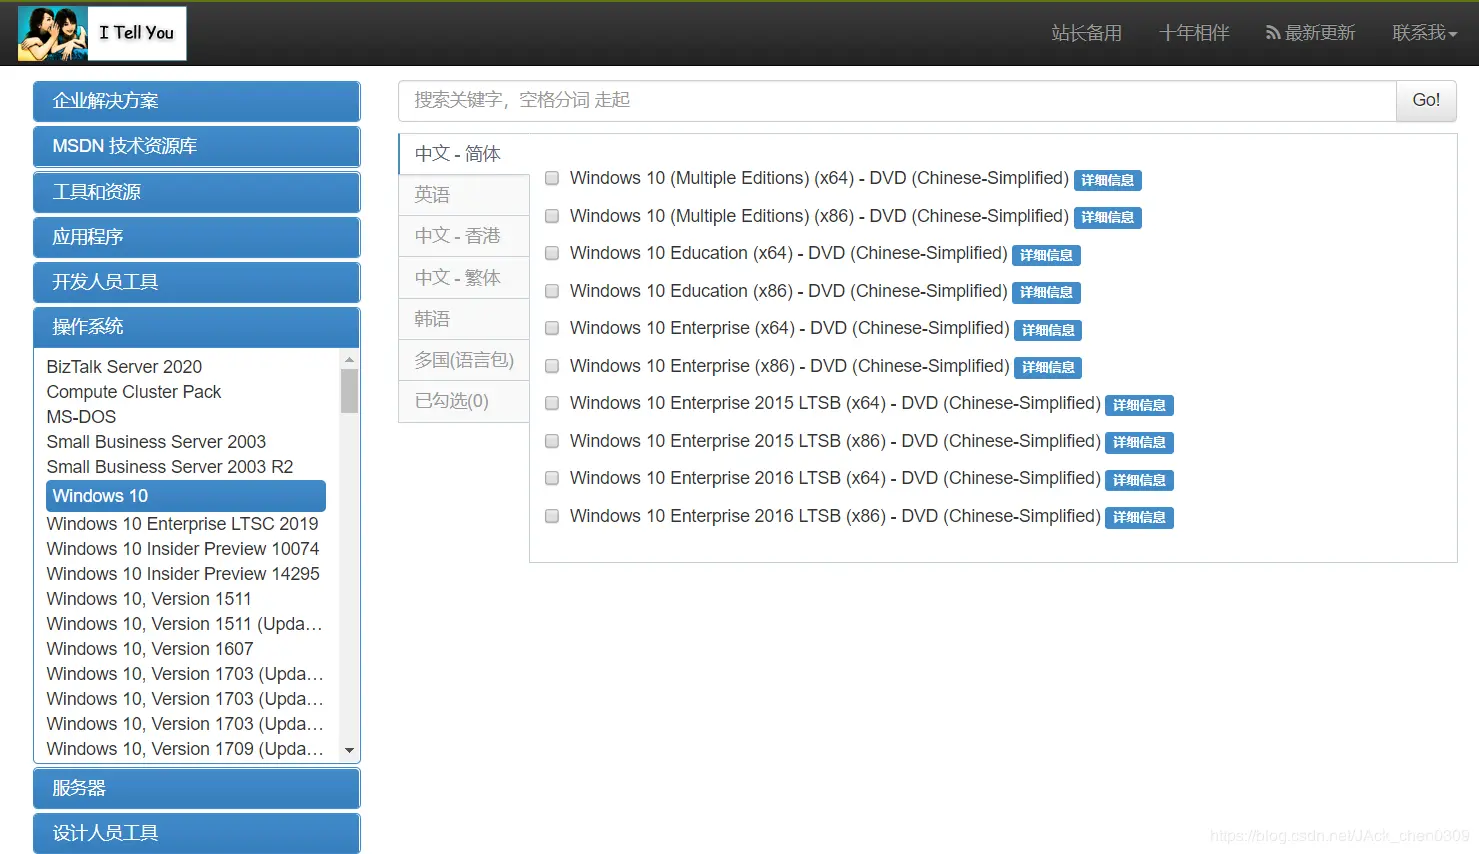Select Windows 10 Enterprise LTSC 2019
Screen dimensions: 1479x854
pyautogui.click(x=182, y=524)
